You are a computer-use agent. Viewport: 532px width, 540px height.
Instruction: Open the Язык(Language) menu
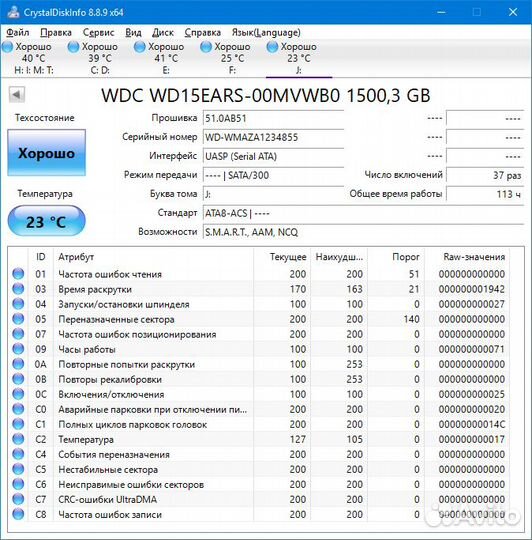(x=266, y=33)
